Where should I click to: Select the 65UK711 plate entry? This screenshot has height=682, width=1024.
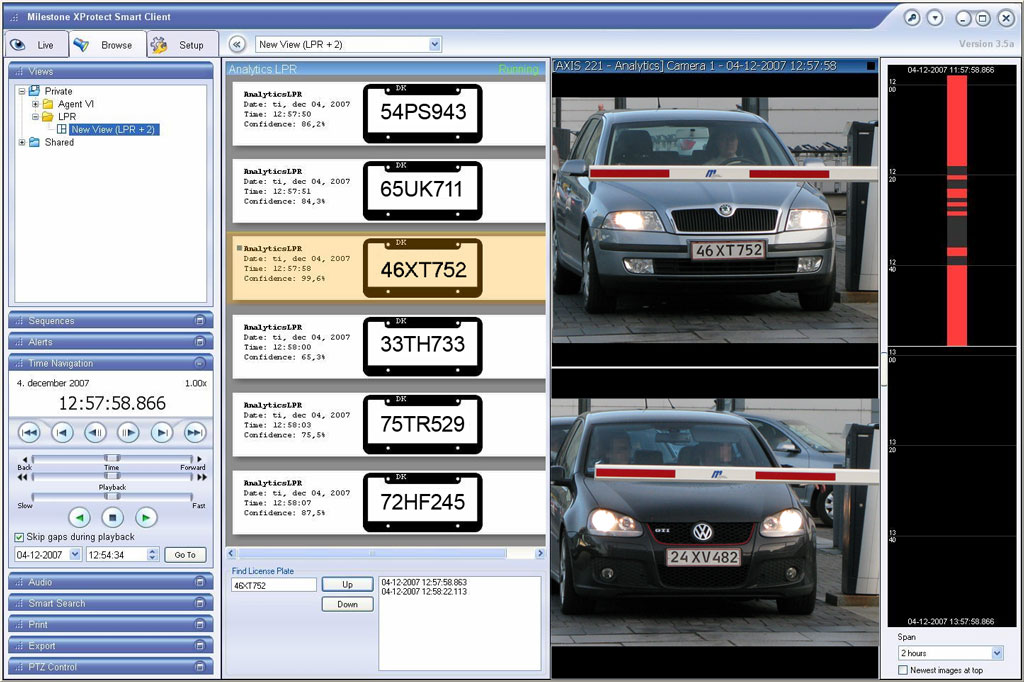point(389,191)
